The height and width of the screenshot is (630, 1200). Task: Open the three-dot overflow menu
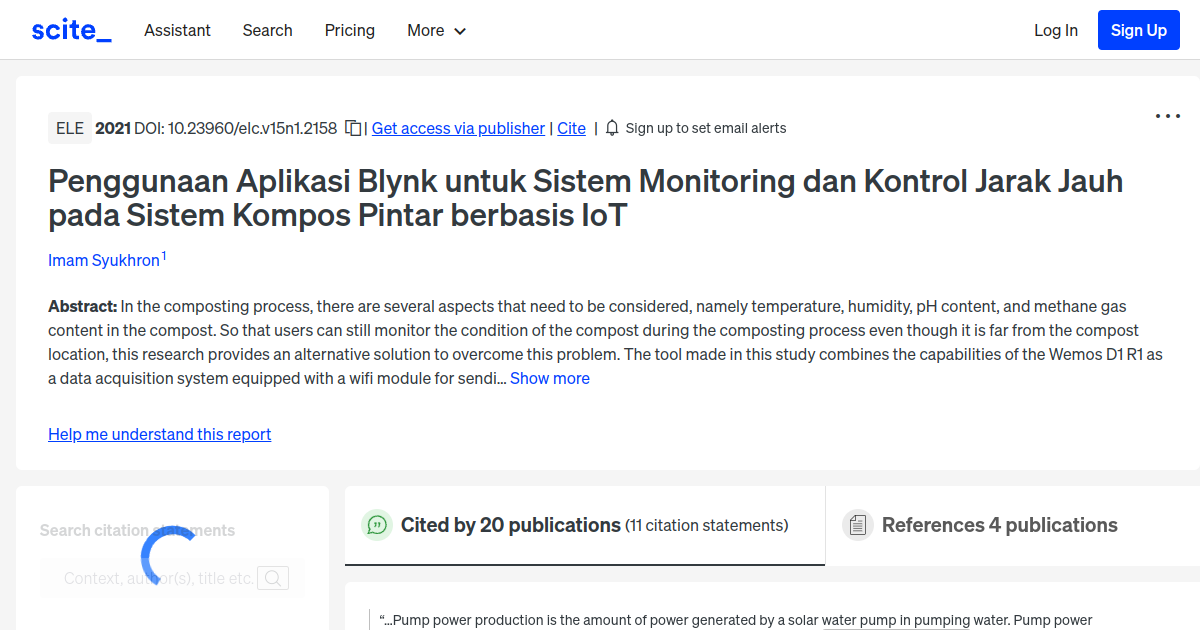point(1167,116)
